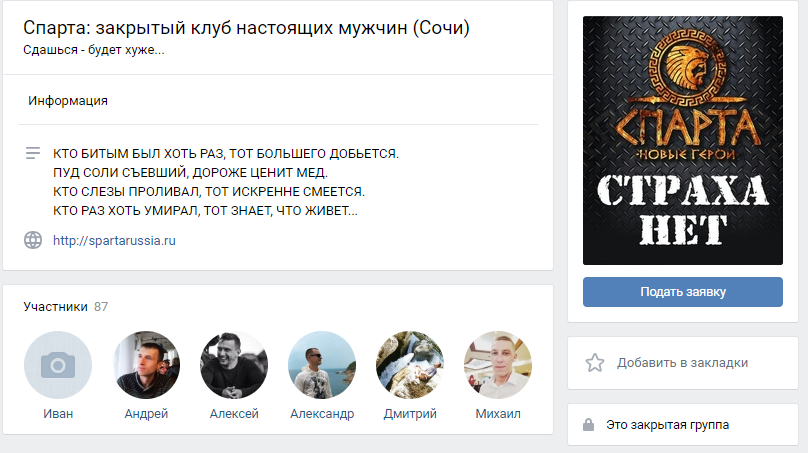The width and height of the screenshot is (808, 453).
Task: Click Ivan's camera placeholder avatar
Action: [58, 365]
